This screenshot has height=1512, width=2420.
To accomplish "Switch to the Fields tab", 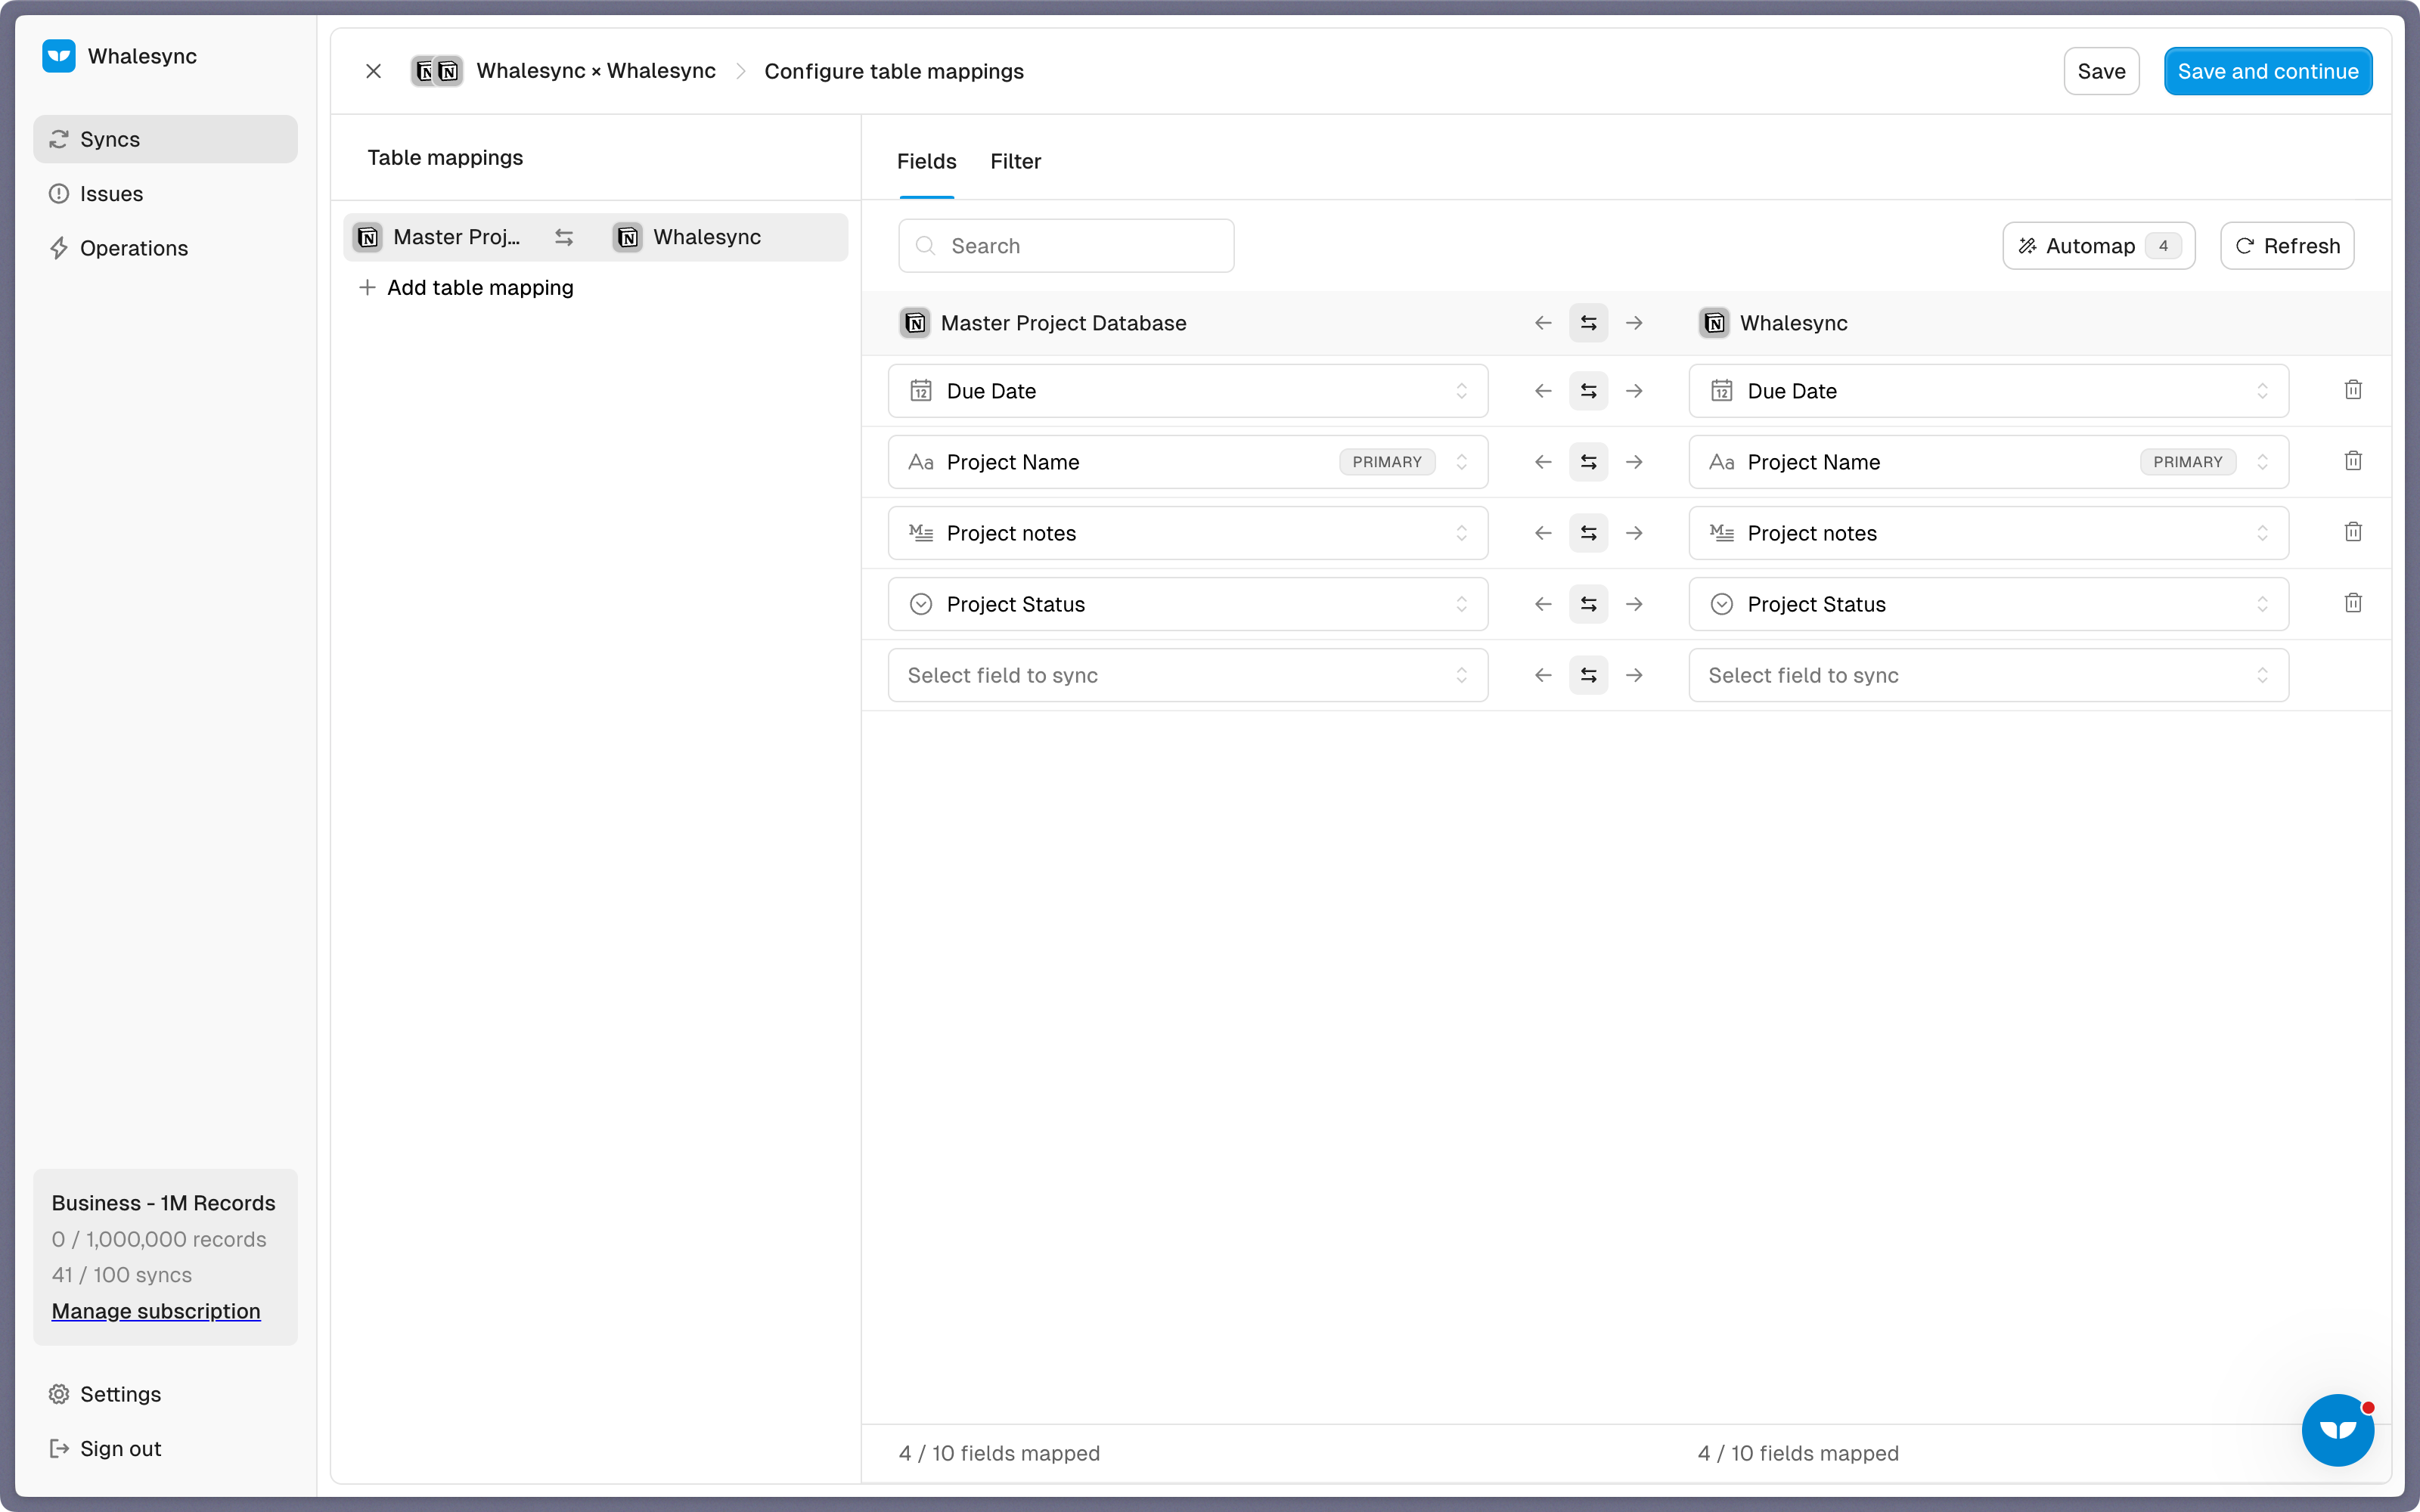I will (926, 161).
